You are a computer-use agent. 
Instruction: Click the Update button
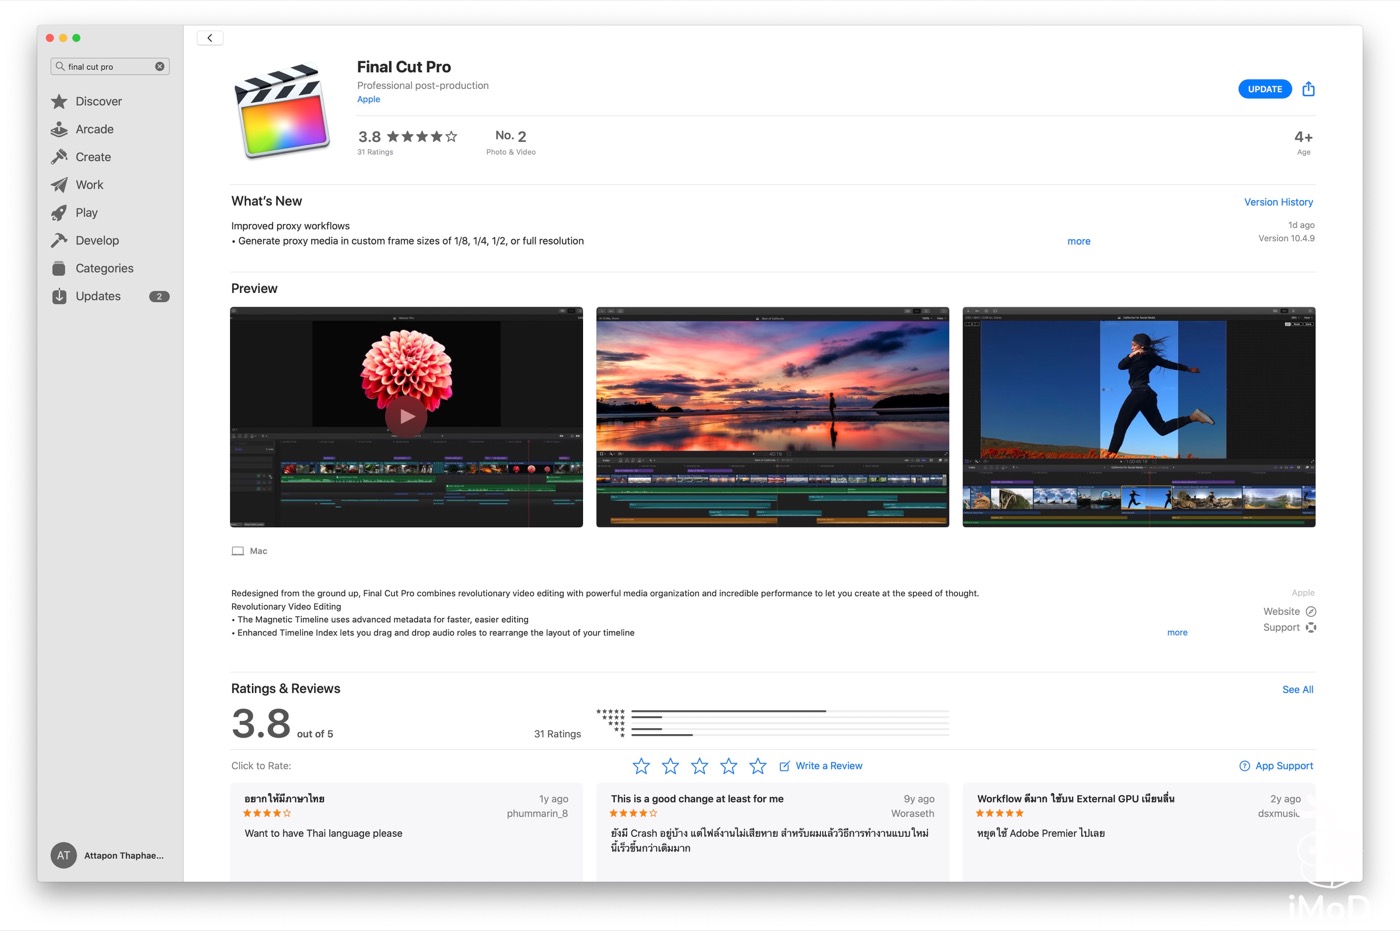pyautogui.click(x=1264, y=89)
